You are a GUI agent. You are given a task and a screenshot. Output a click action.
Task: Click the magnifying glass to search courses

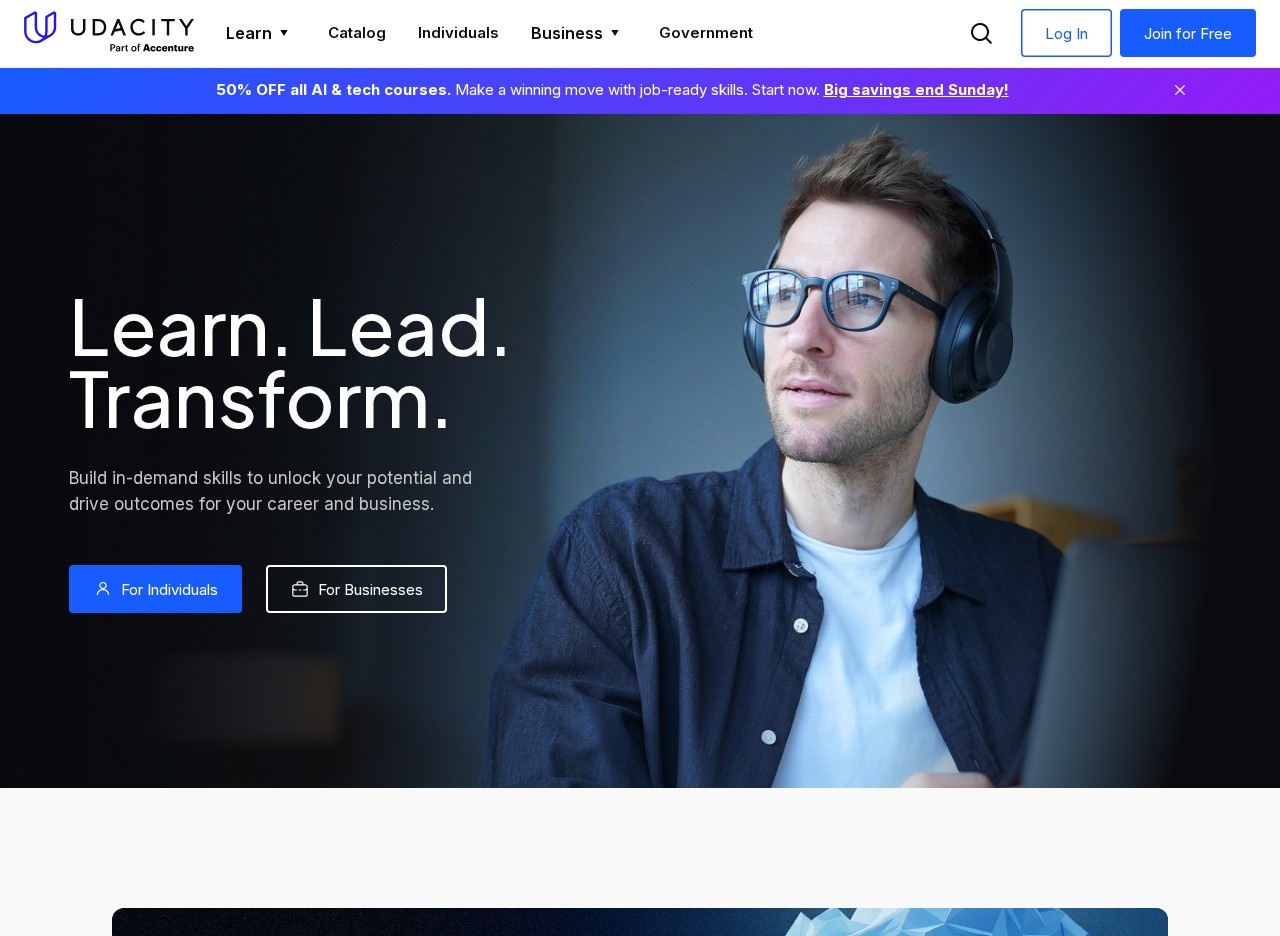(x=981, y=33)
